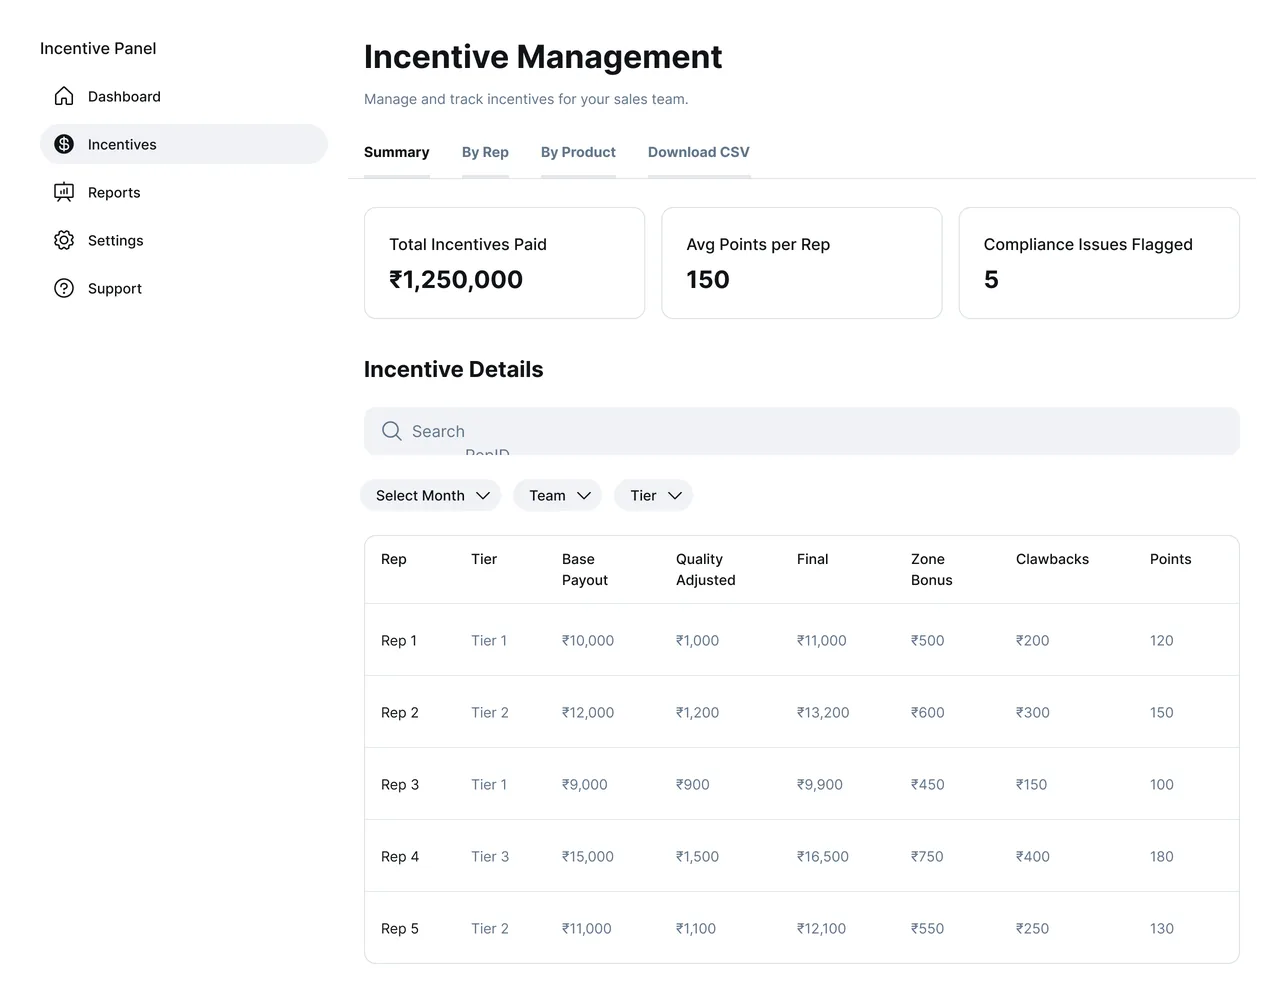Click base payout ₹9,000 cell
The width and height of the screenshot is (1280, 995).
(585, 784)
